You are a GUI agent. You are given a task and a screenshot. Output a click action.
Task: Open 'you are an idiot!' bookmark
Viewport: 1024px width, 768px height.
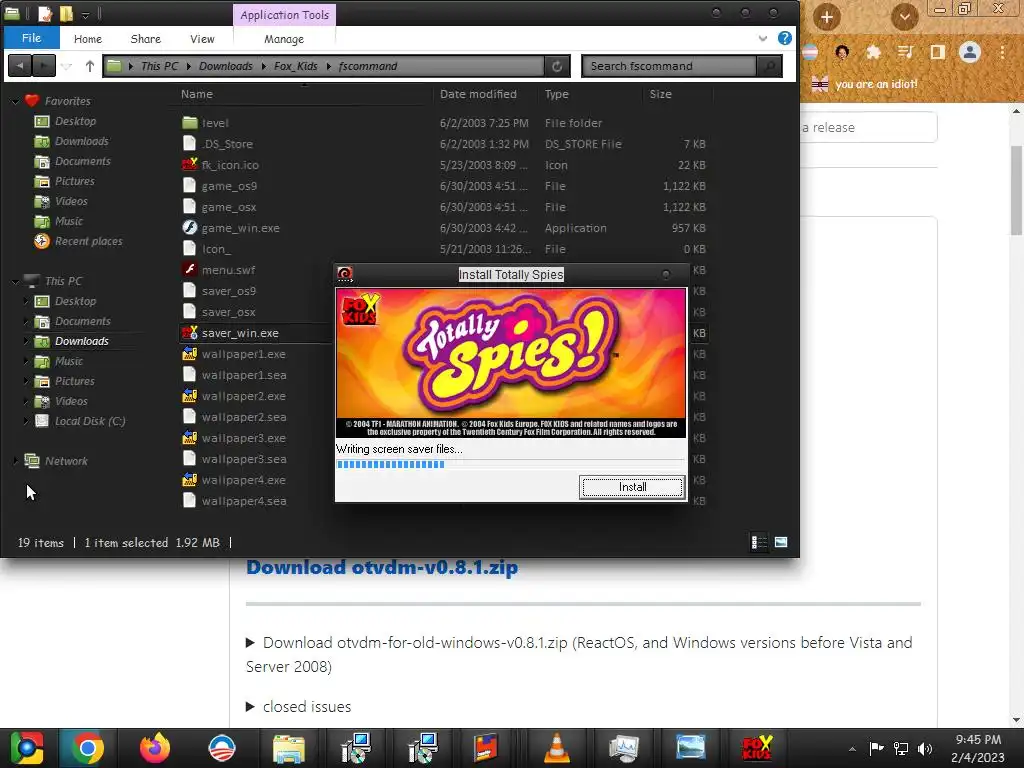864,84
